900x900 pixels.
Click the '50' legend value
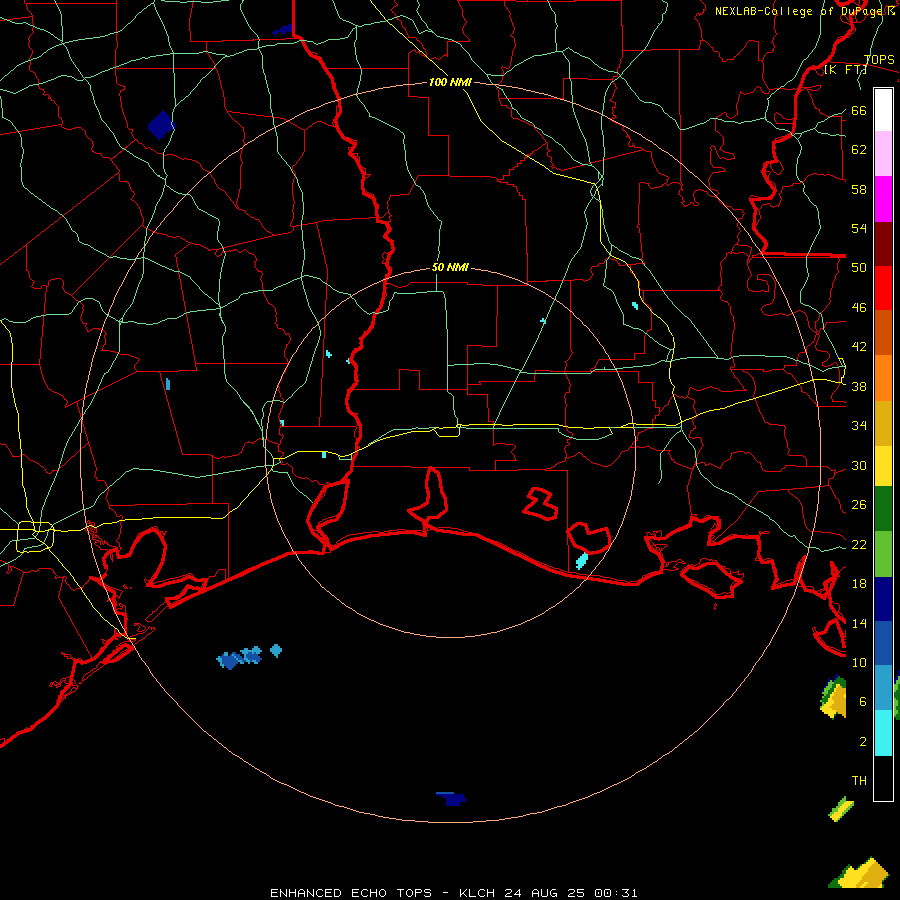[859, 268]
